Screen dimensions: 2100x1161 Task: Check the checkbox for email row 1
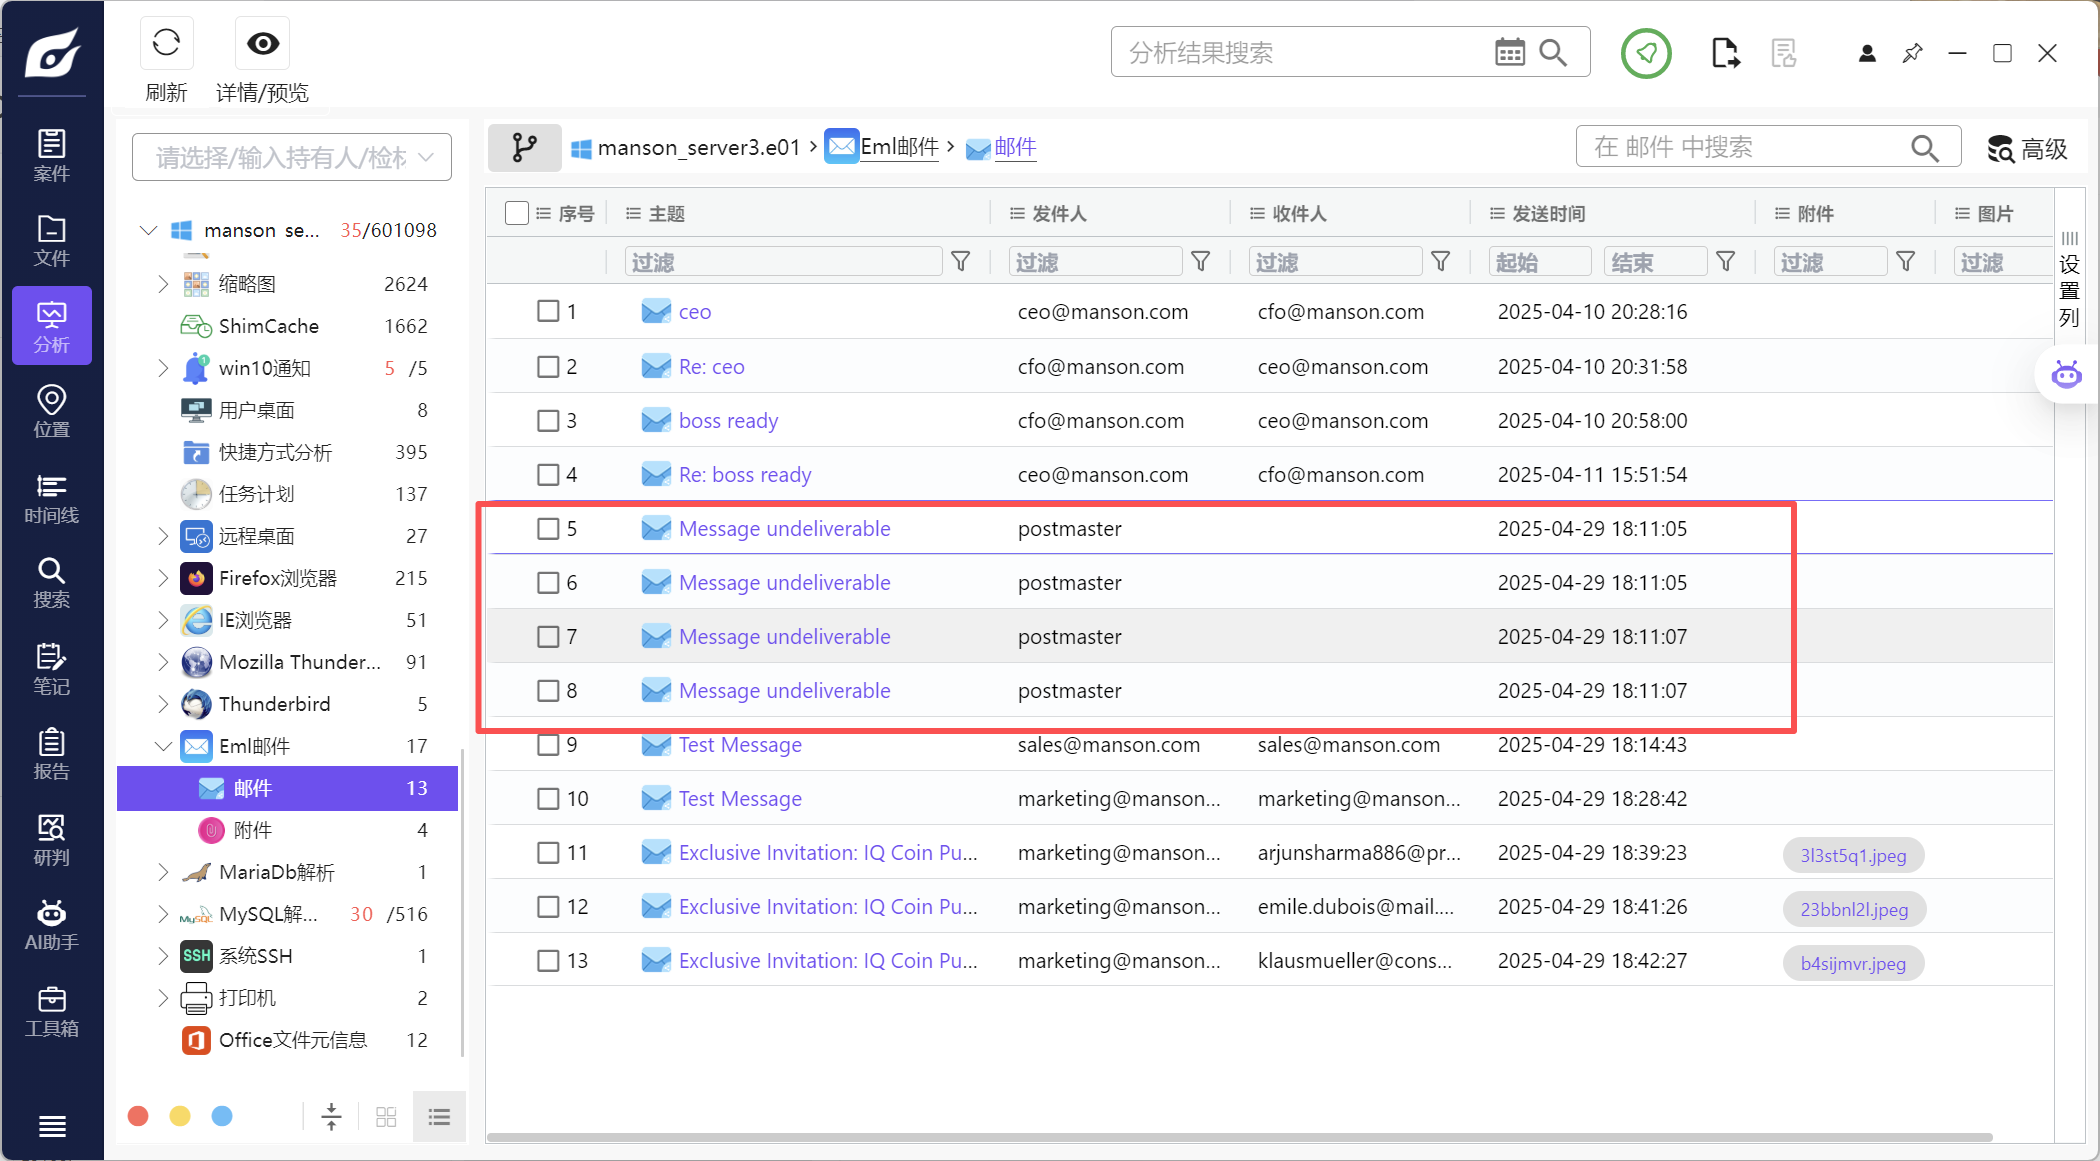(x=548, y=312)
